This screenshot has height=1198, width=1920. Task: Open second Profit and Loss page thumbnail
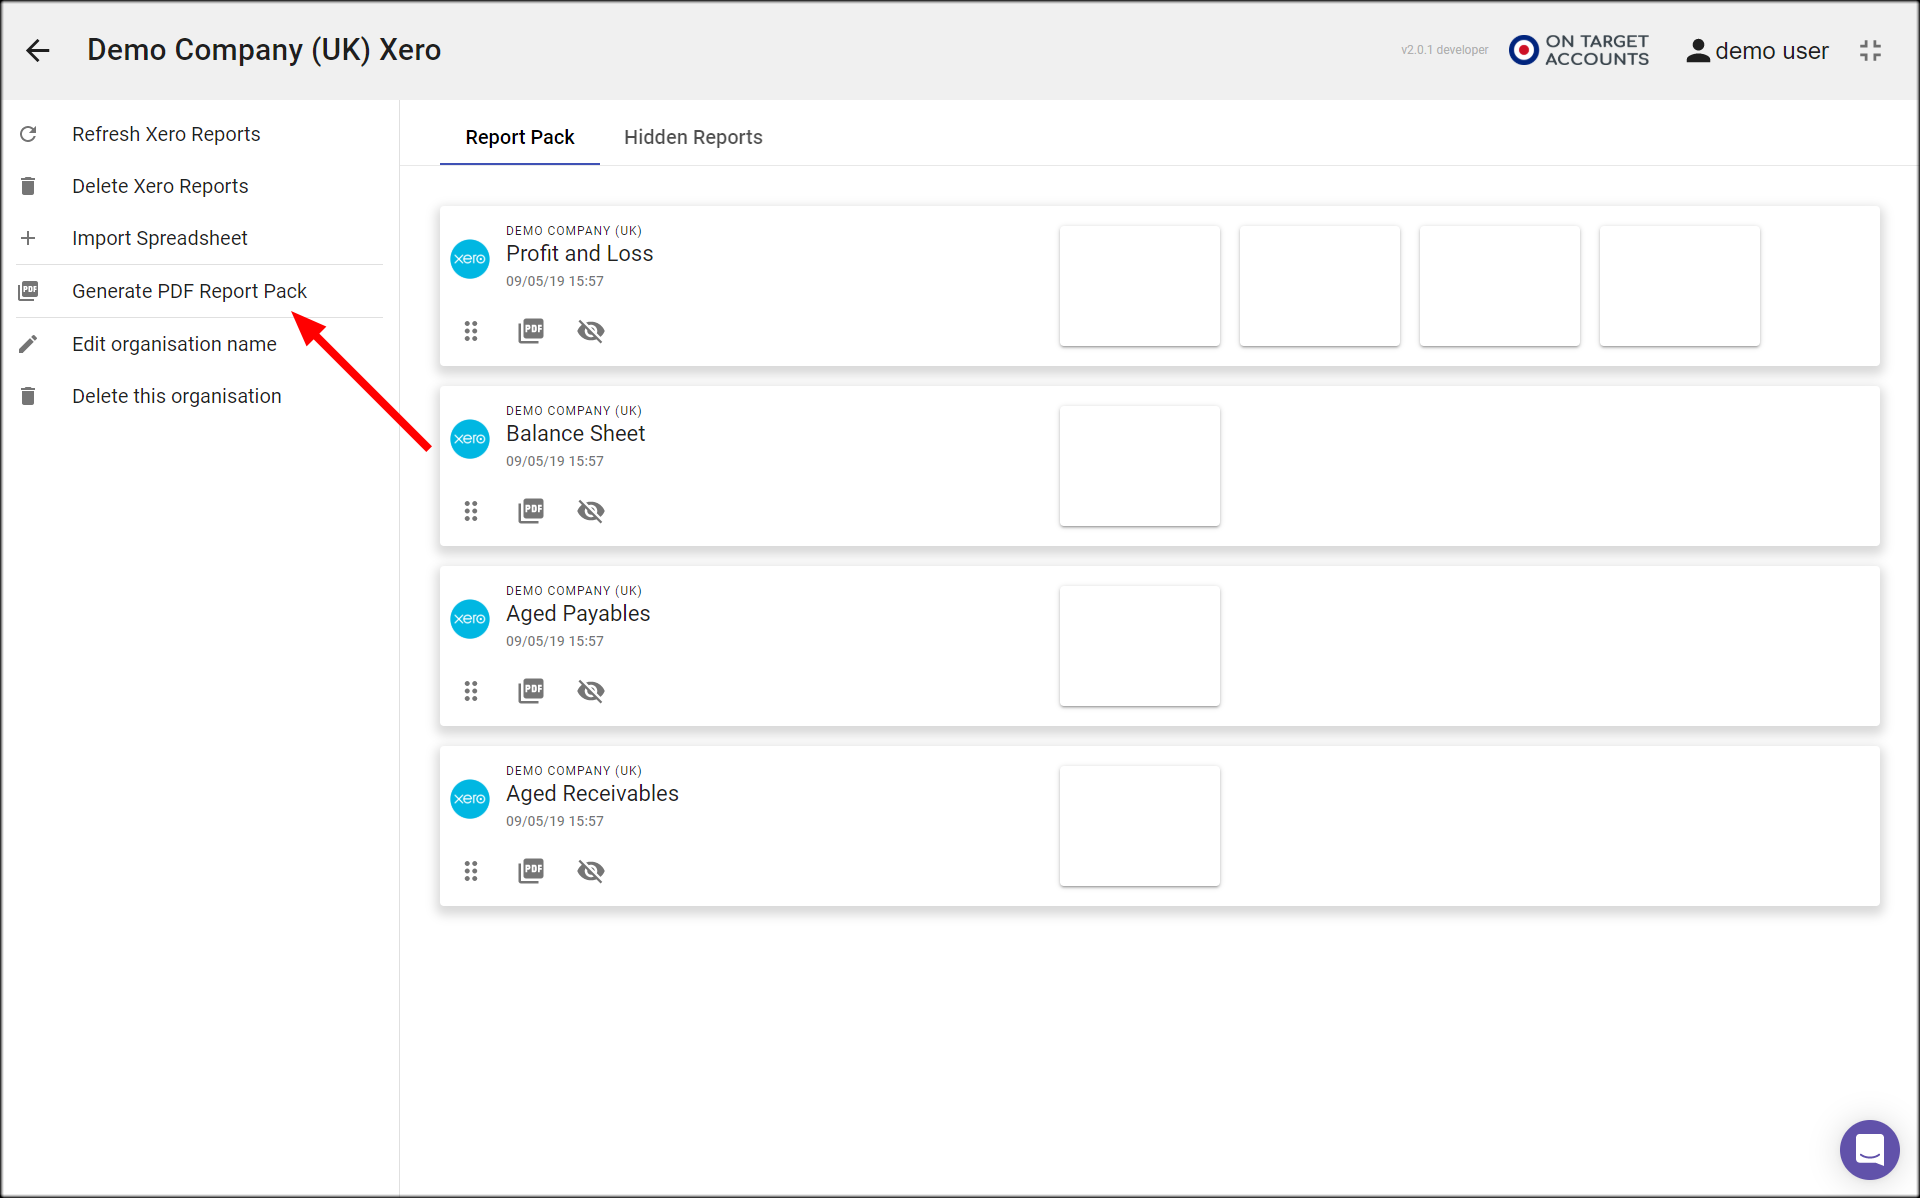(x=1320, y=286)
